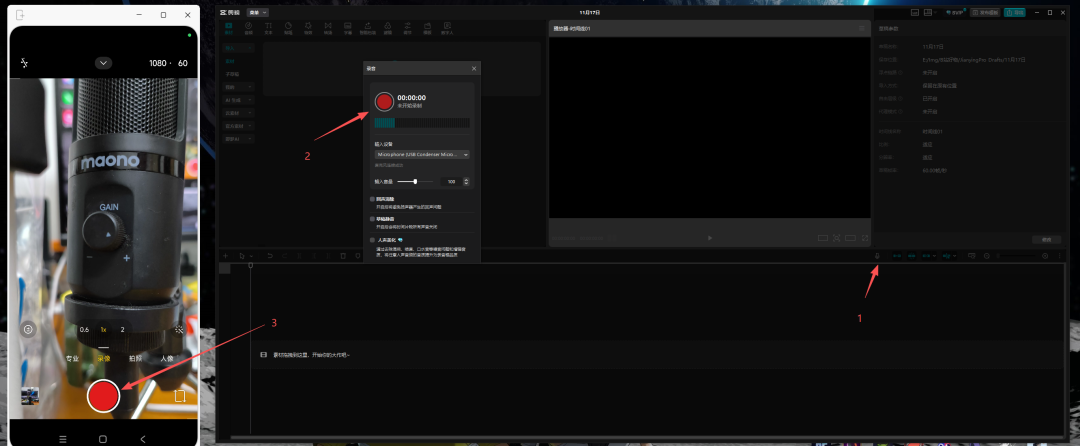The height and width of the screenshot is (446, 1080).
Task: Click the aspect ratio icon in player
Action: (850, 238)
